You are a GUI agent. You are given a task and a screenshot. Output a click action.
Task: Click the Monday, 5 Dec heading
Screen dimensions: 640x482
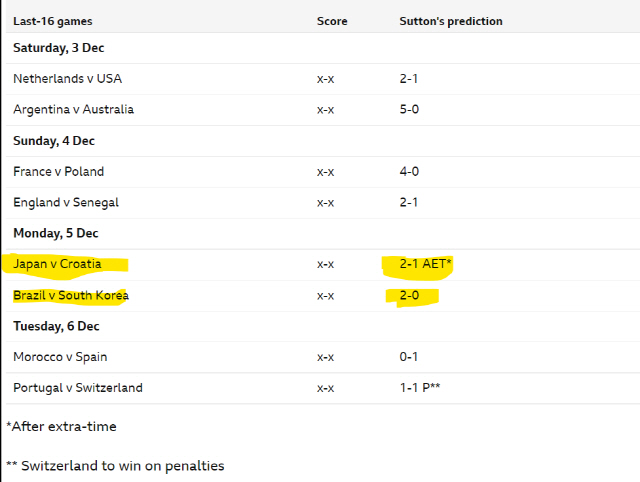pyautogui.click(x=56, y=233)
